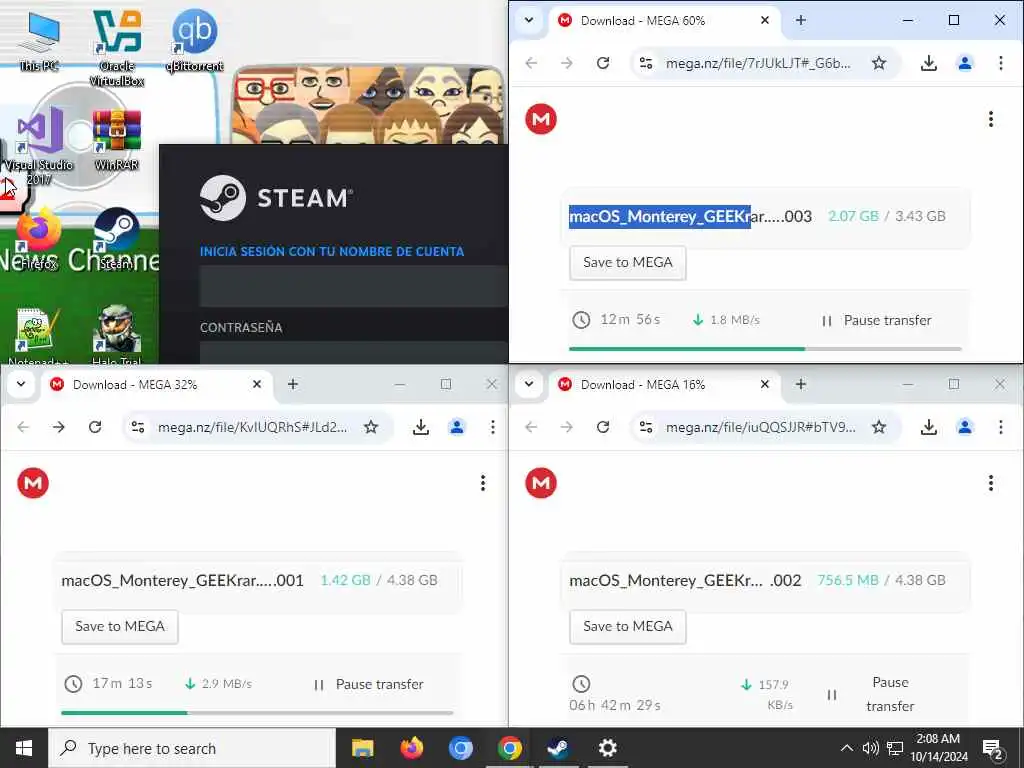
Task: Open Firefox desktop shortcut
Action: coord(39,238)
